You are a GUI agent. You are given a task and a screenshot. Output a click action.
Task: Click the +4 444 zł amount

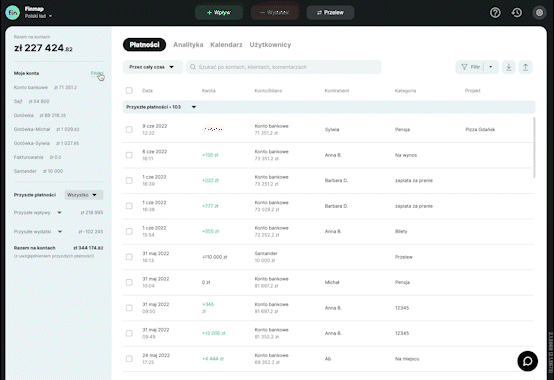[213, 358]
